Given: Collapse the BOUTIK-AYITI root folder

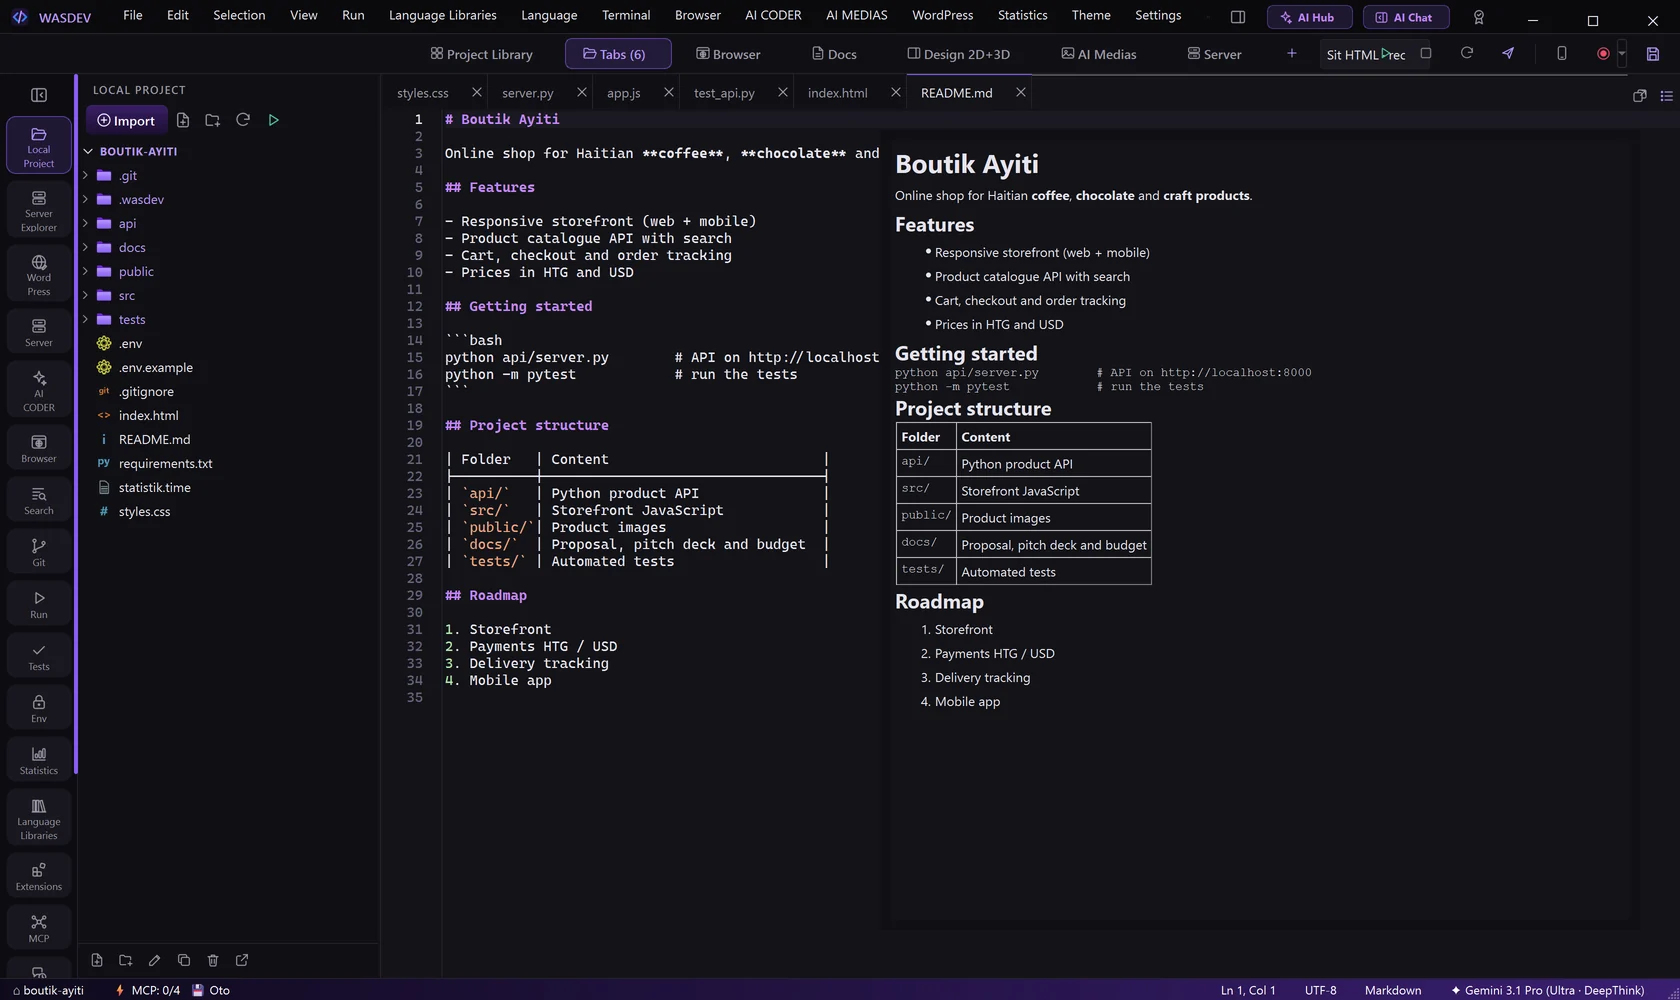Looking at the screenshot, I should pos(88,152).
